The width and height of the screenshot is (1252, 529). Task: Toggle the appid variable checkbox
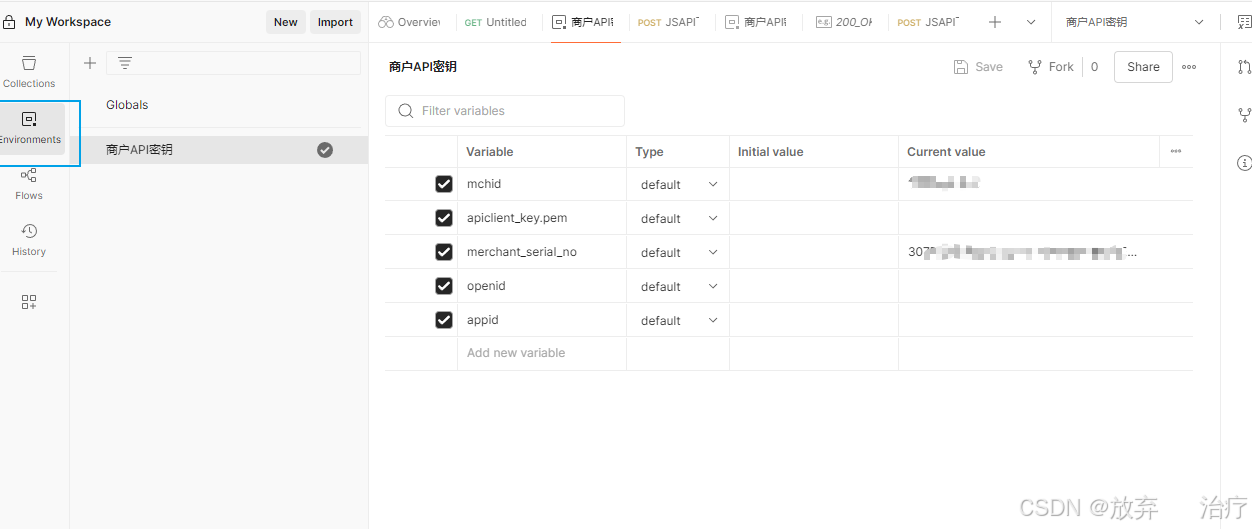[x=444, y=320]
